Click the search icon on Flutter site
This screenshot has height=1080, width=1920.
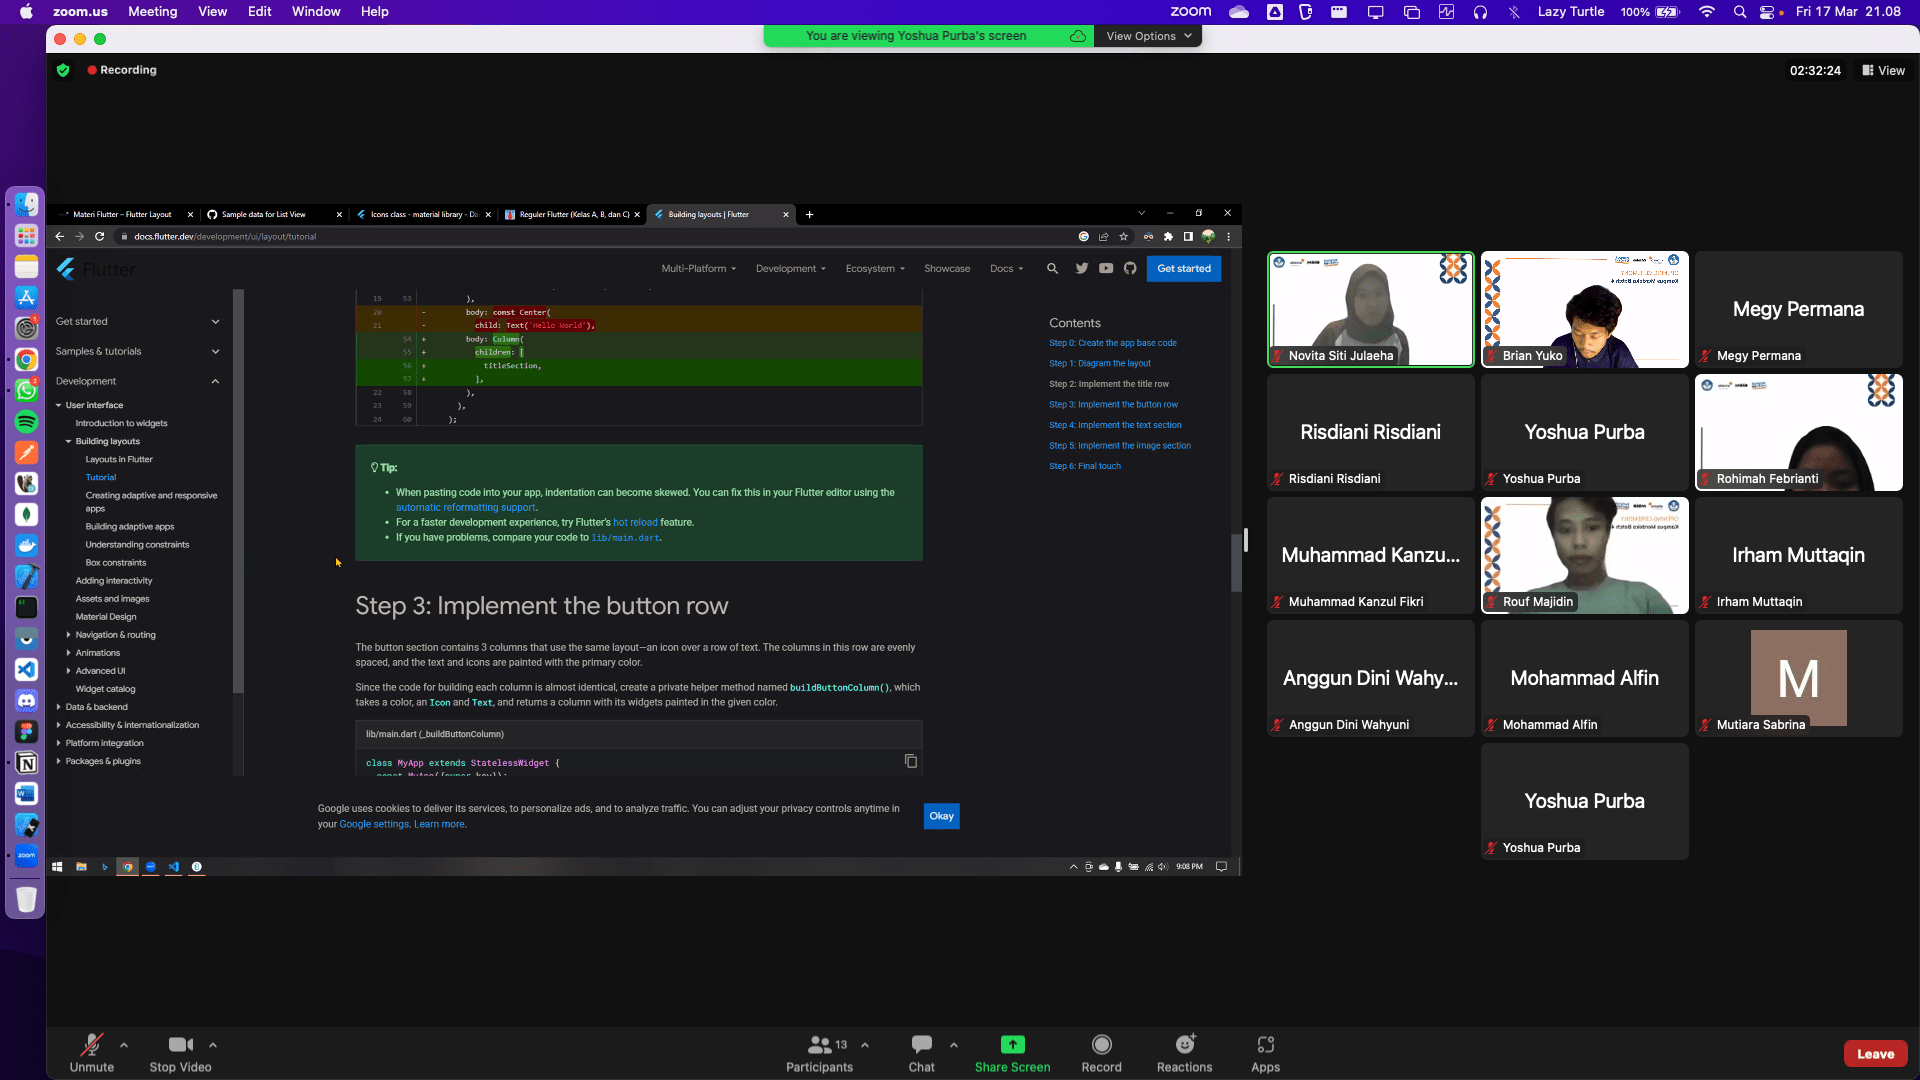[1052, 268]
